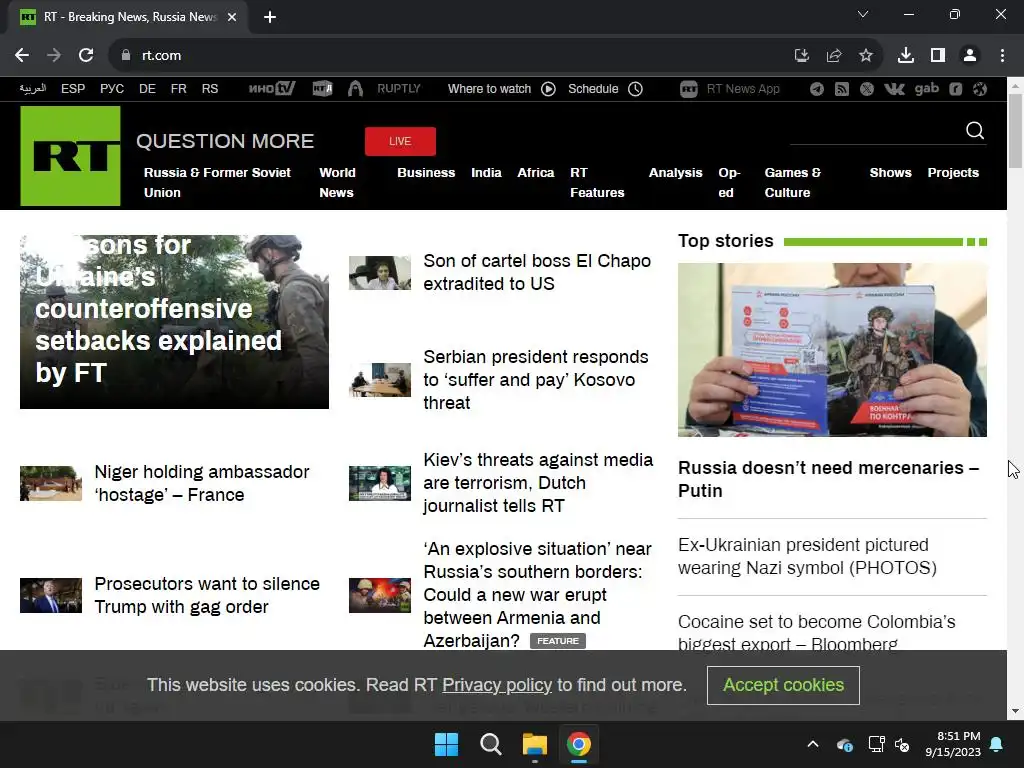Open the RT Features section
Viewport: 1024px width, 768px height.
click(597, 182)
